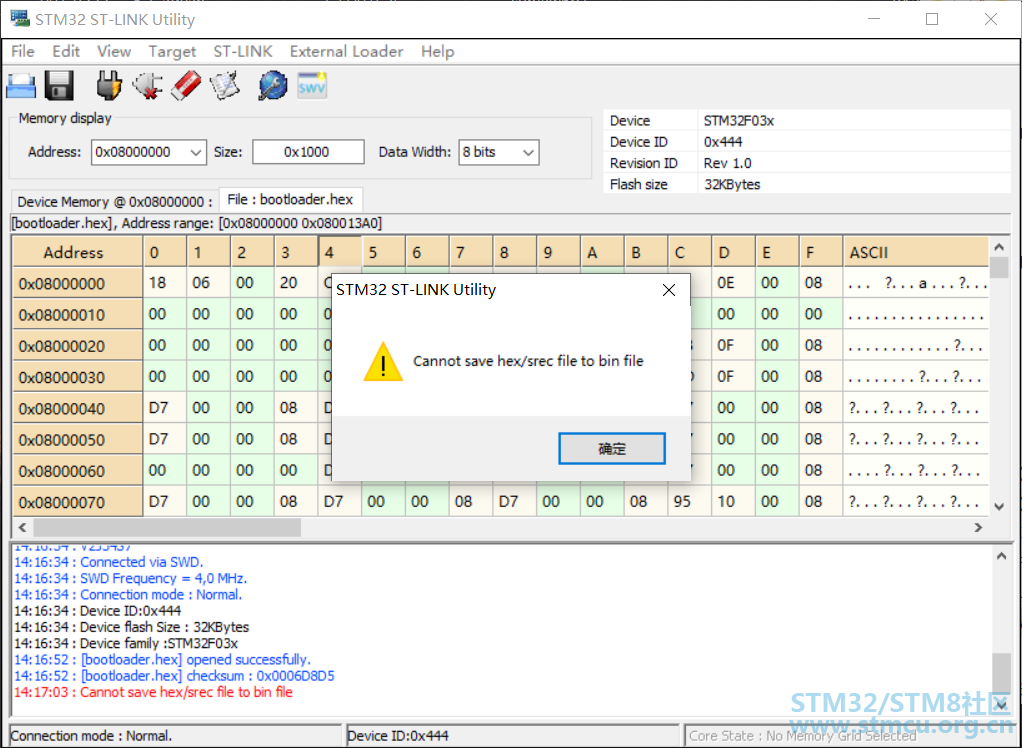Click the horizontal scrollbar thumb in memory grid
This screenshot has width=1022, height=748.
pos(167,527)
